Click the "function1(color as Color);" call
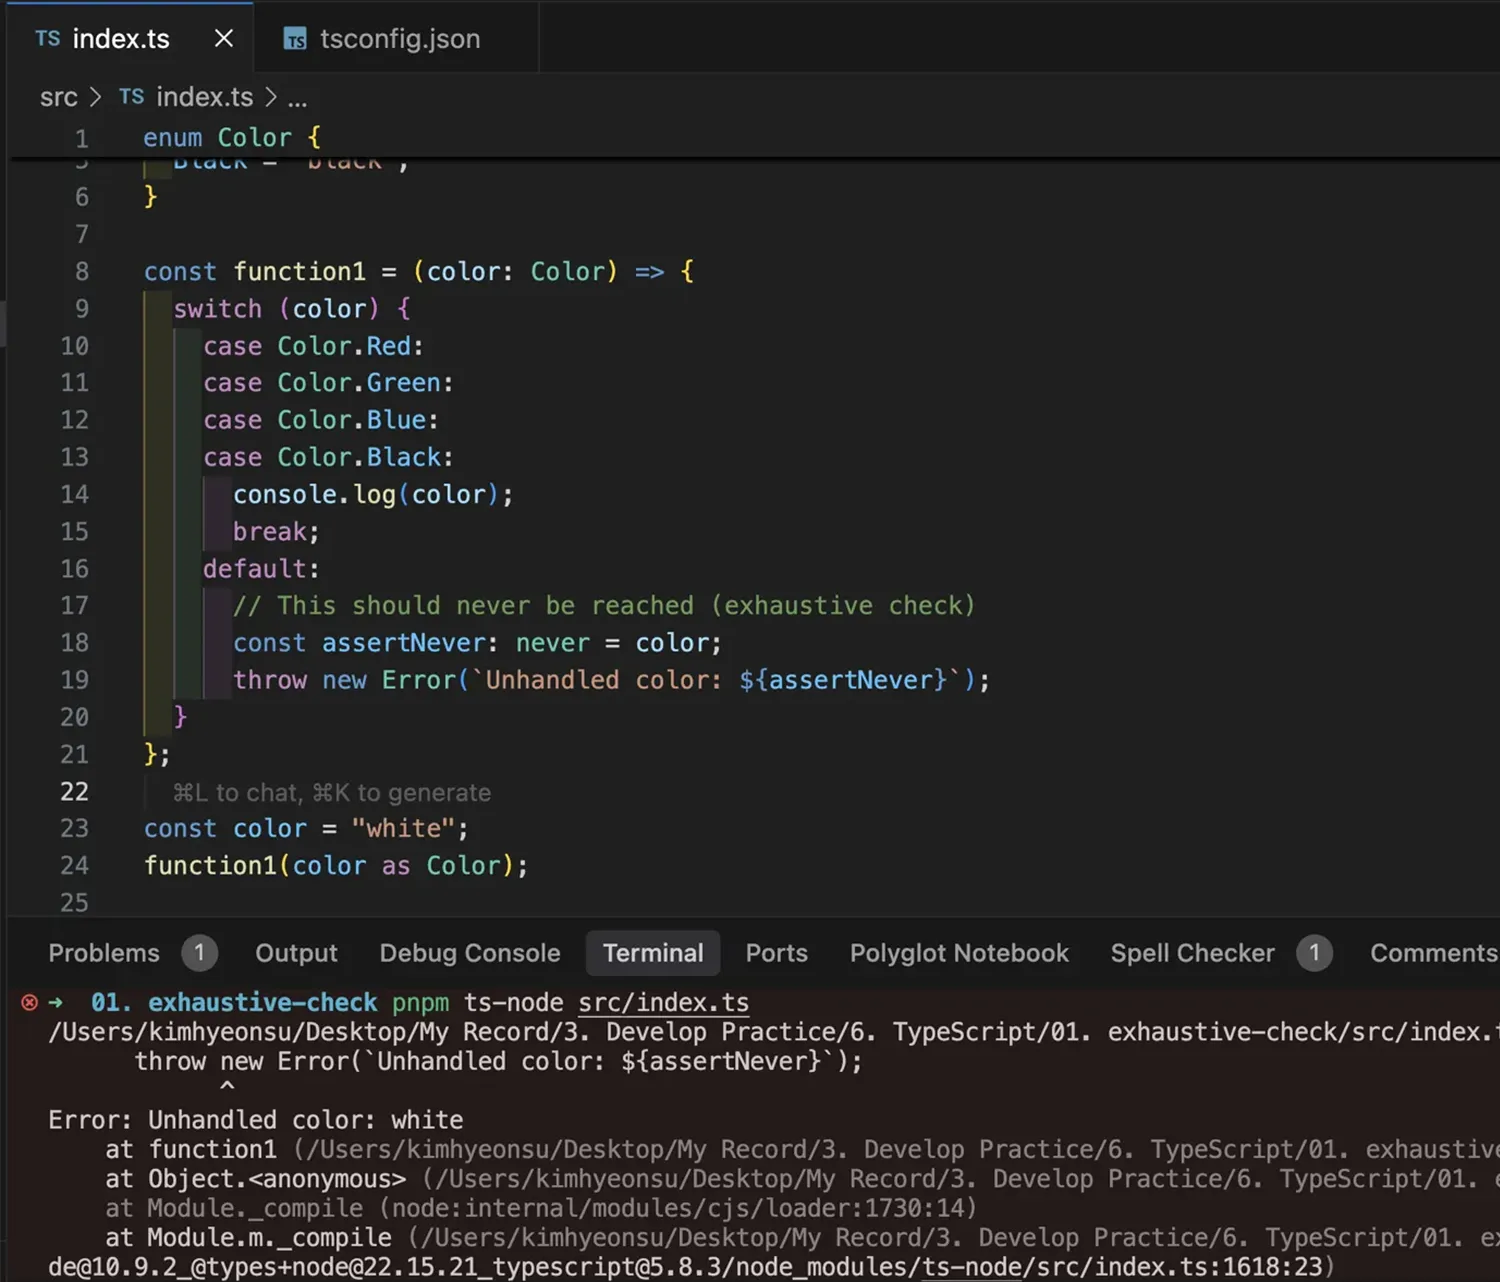This screenshot has height=1282, width=1500. point(336,866)
